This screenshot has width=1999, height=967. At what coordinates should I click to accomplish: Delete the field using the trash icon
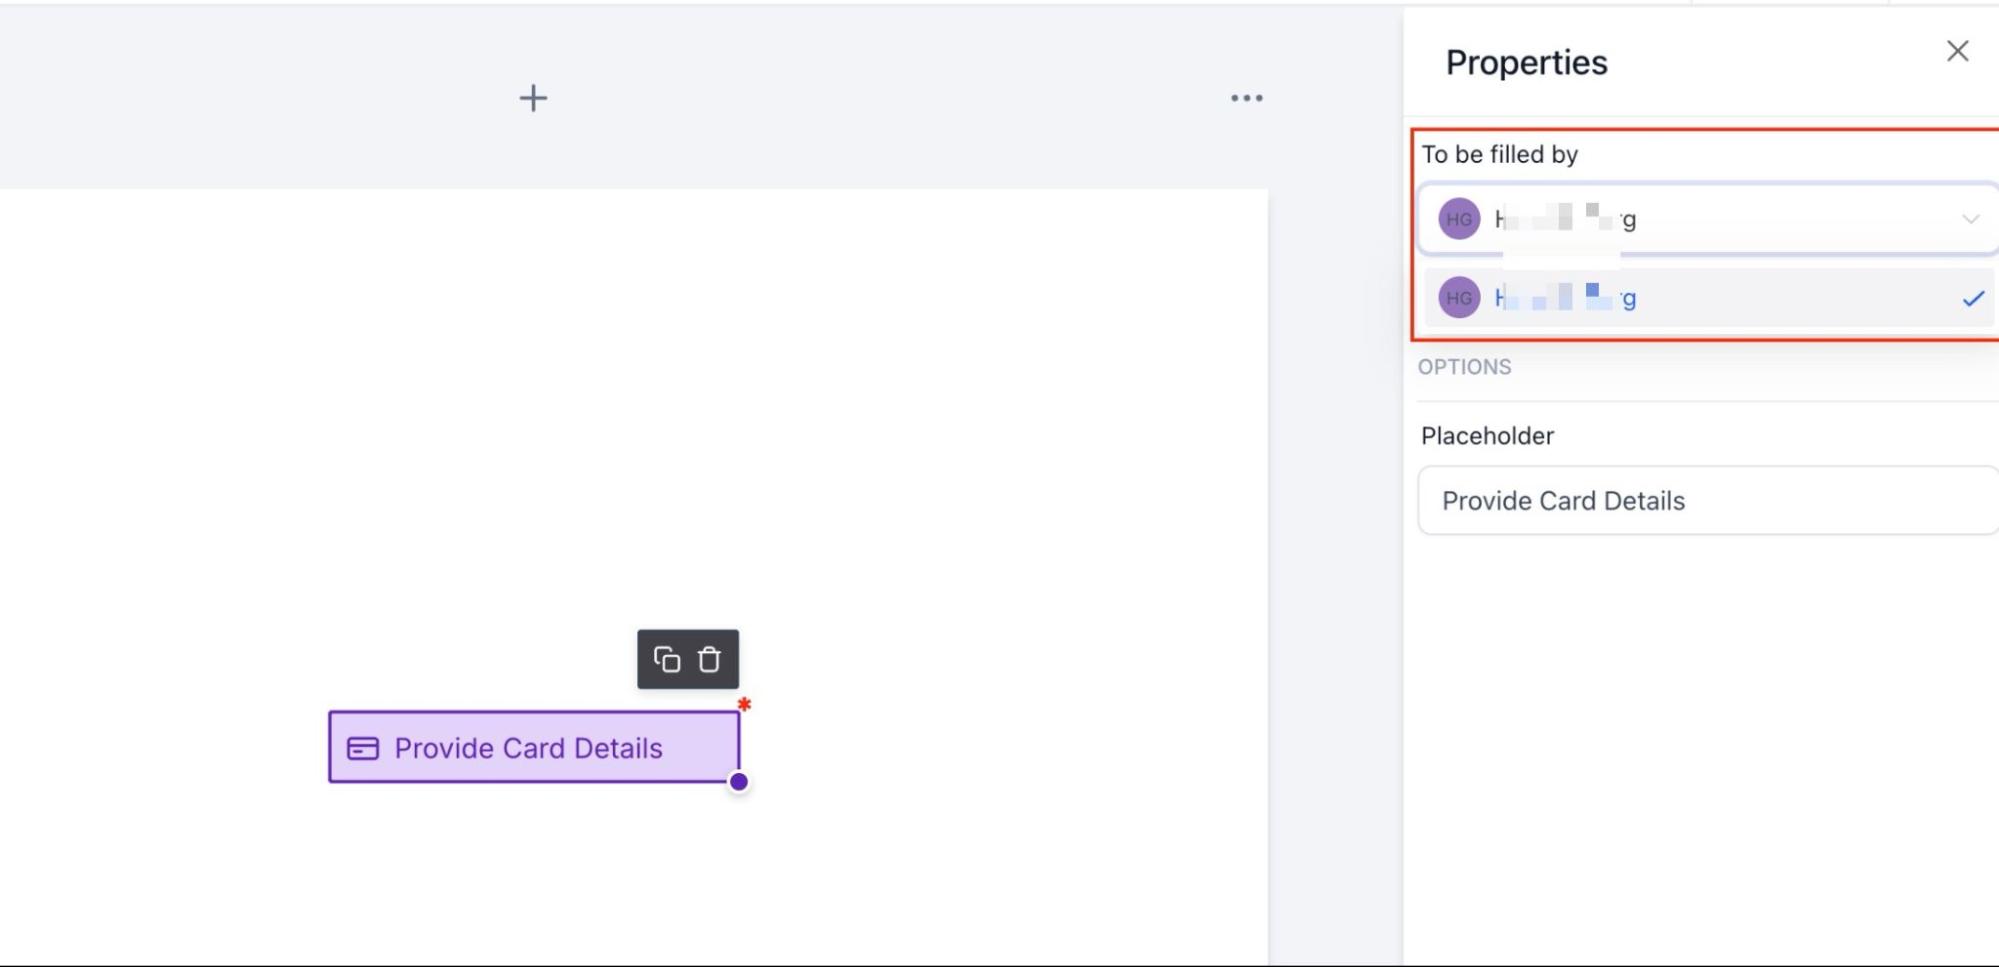click(x=709, y=660)
